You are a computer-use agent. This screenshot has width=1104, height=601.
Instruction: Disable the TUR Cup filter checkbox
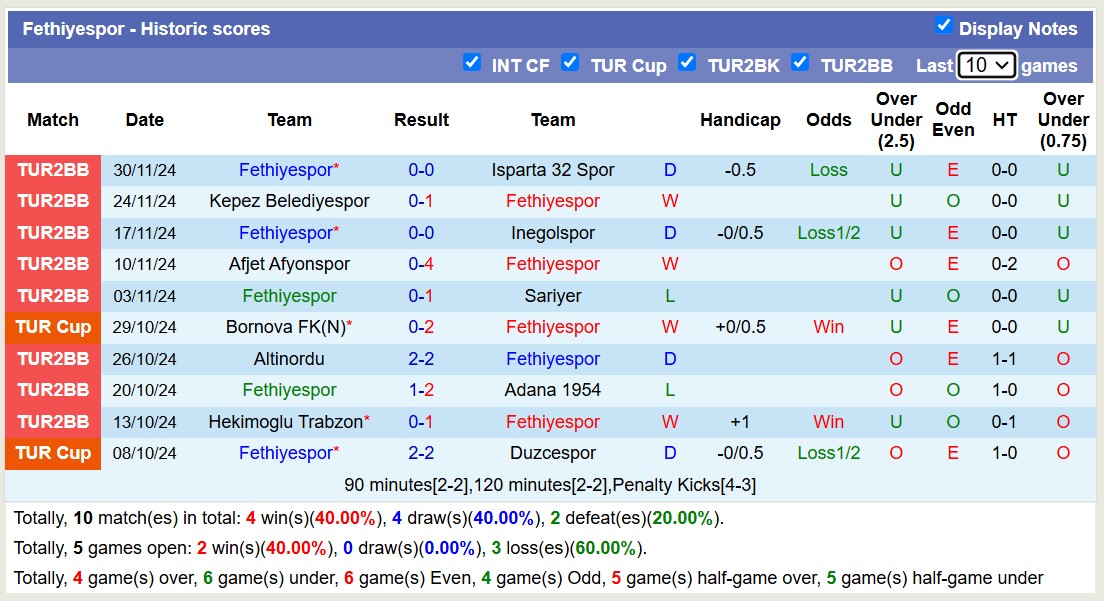coord(570,62)
